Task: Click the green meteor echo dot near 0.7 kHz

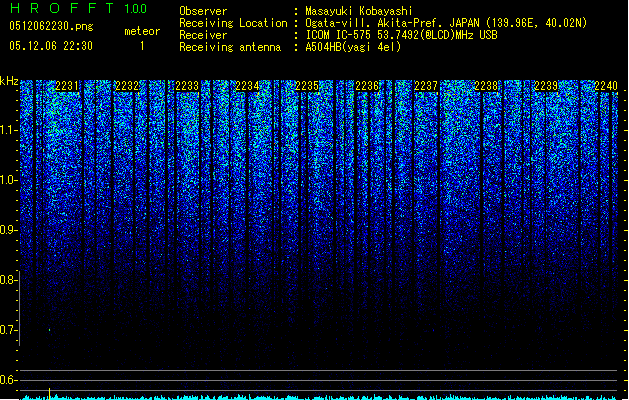Action: [x=50, y=330]
